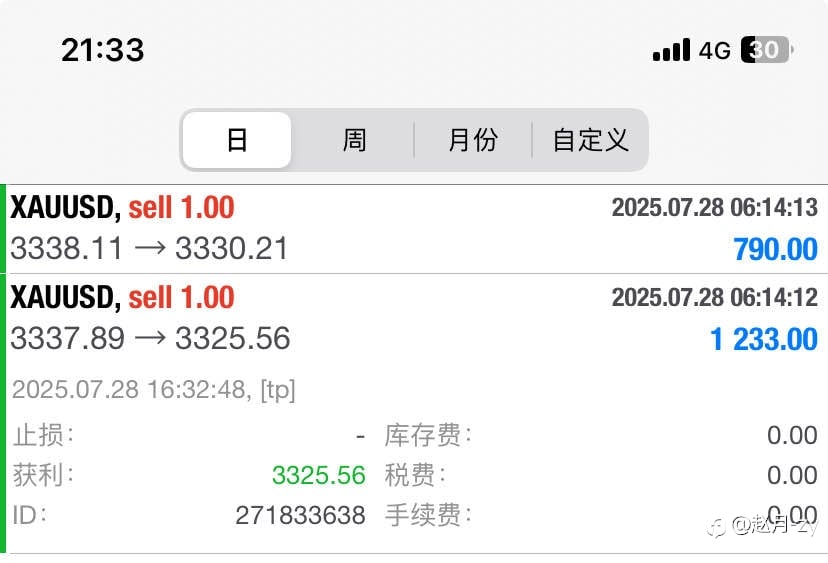Tap the cellular signal bars icon
Image resolution: width=828 pixels, height=563 pixels.
(x=671, y=50)
